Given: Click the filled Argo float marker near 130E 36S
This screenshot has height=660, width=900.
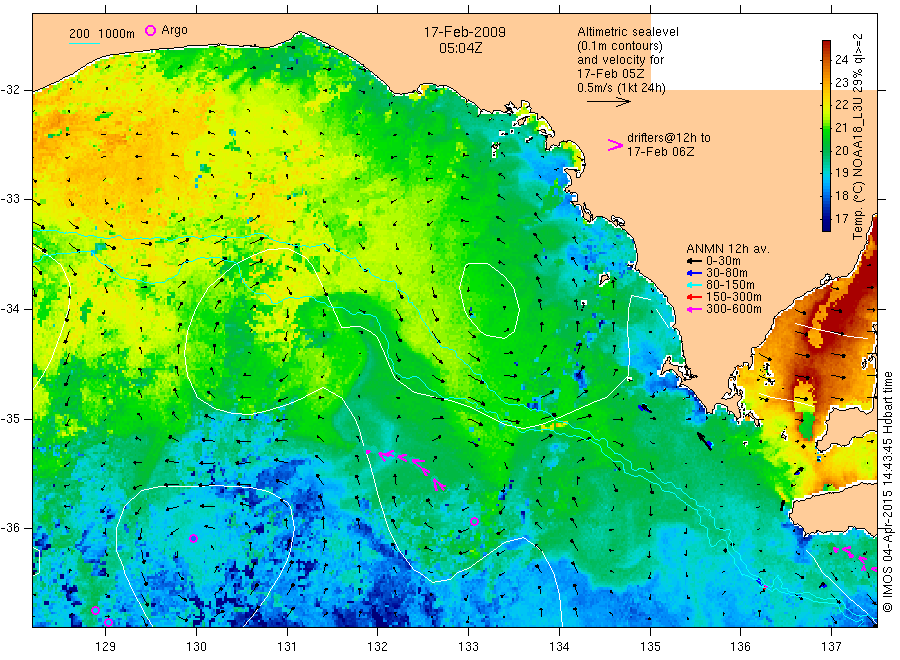Looking at the screenshot, I should pyautogui.click(x=193, y=538).
